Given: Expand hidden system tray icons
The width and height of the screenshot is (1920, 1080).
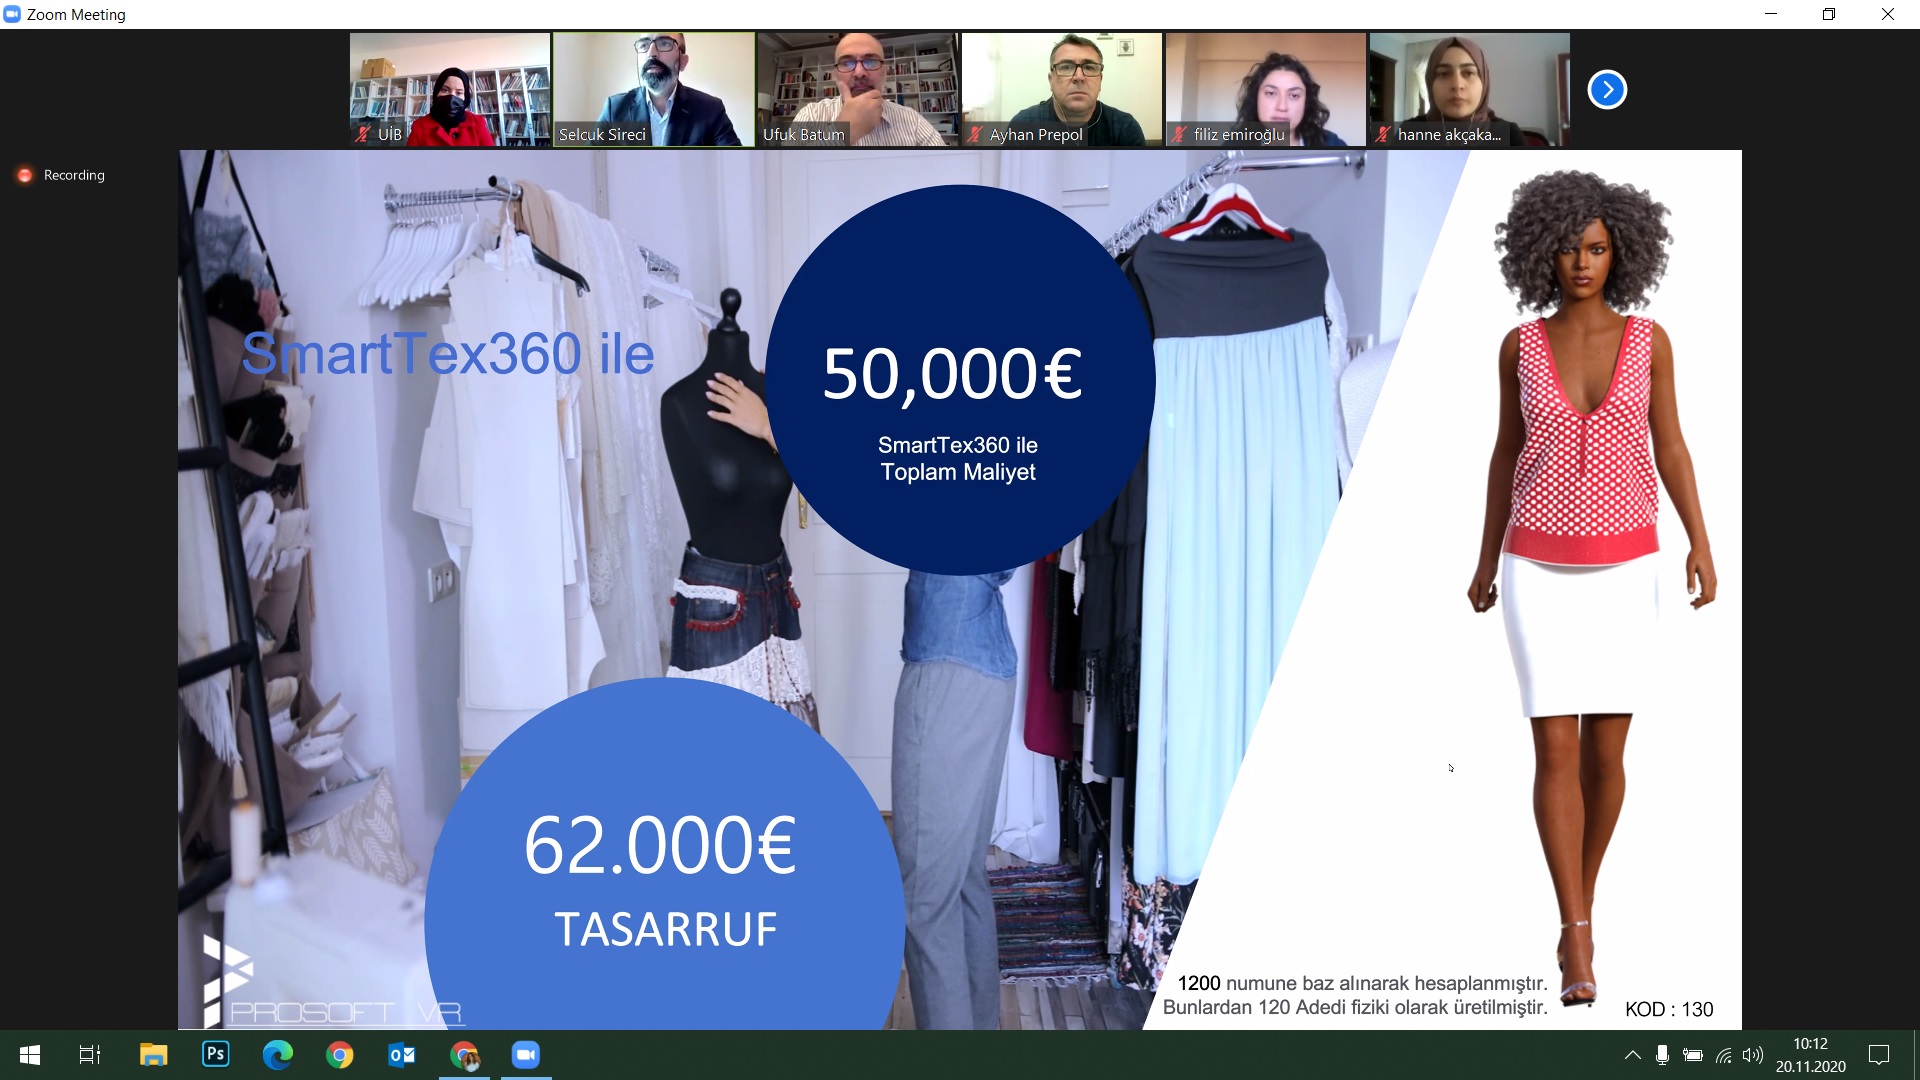Looking at the screenshot, I should [x=1632, y=1055].
